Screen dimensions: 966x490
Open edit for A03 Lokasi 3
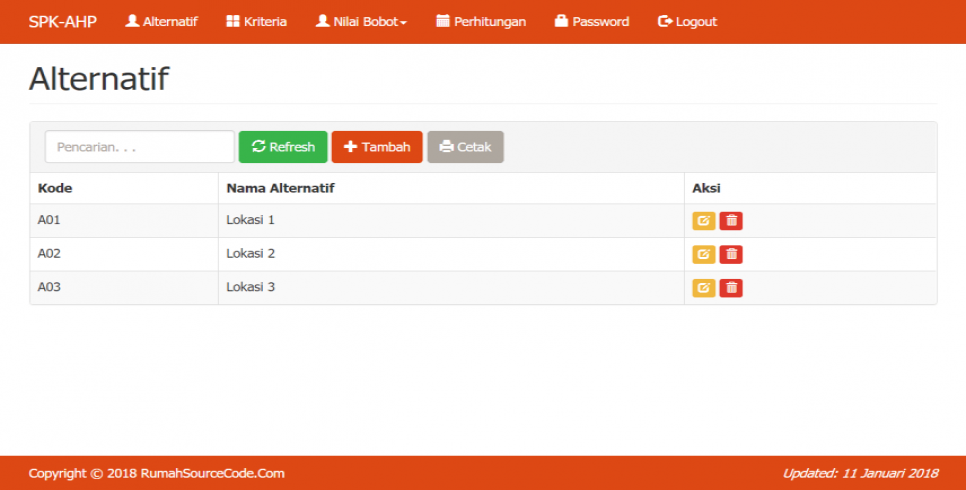click(x=704, y=288)
